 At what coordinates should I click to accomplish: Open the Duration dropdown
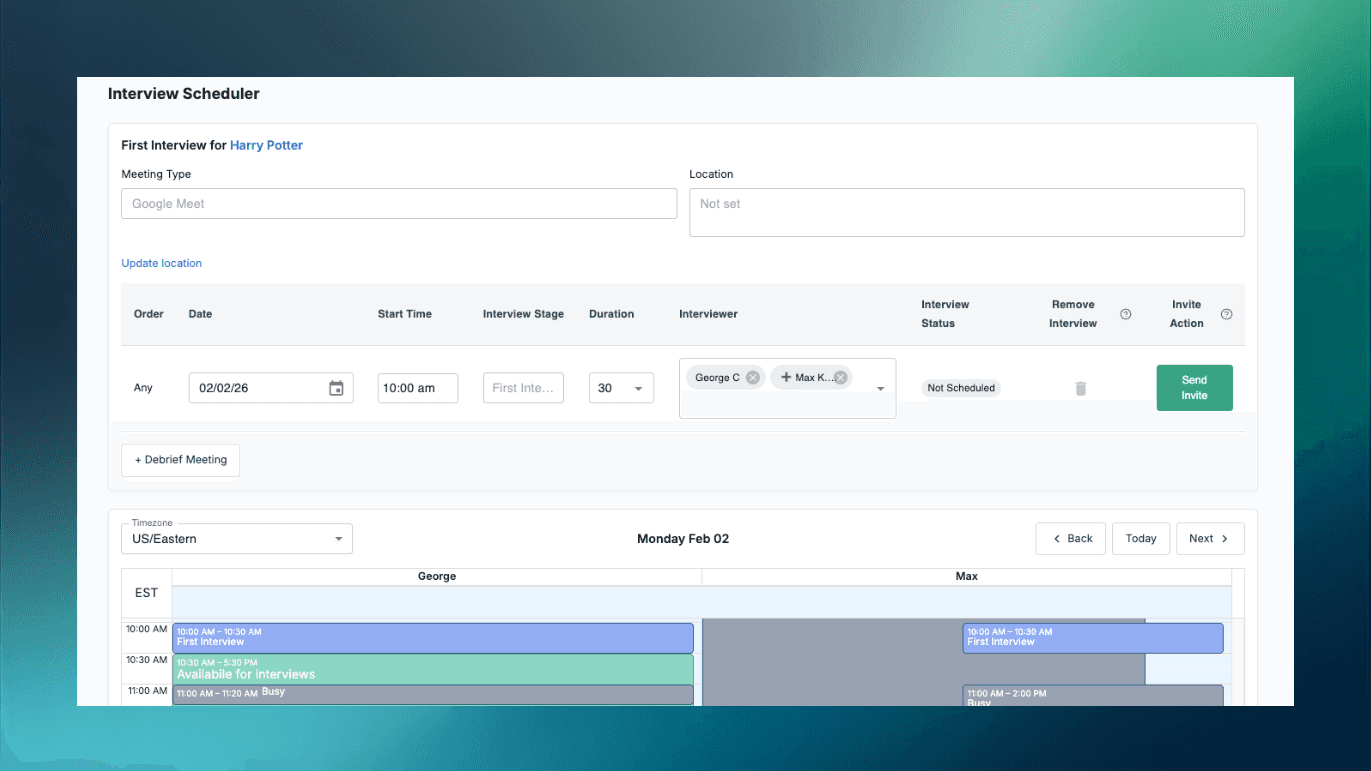[621, 388]
